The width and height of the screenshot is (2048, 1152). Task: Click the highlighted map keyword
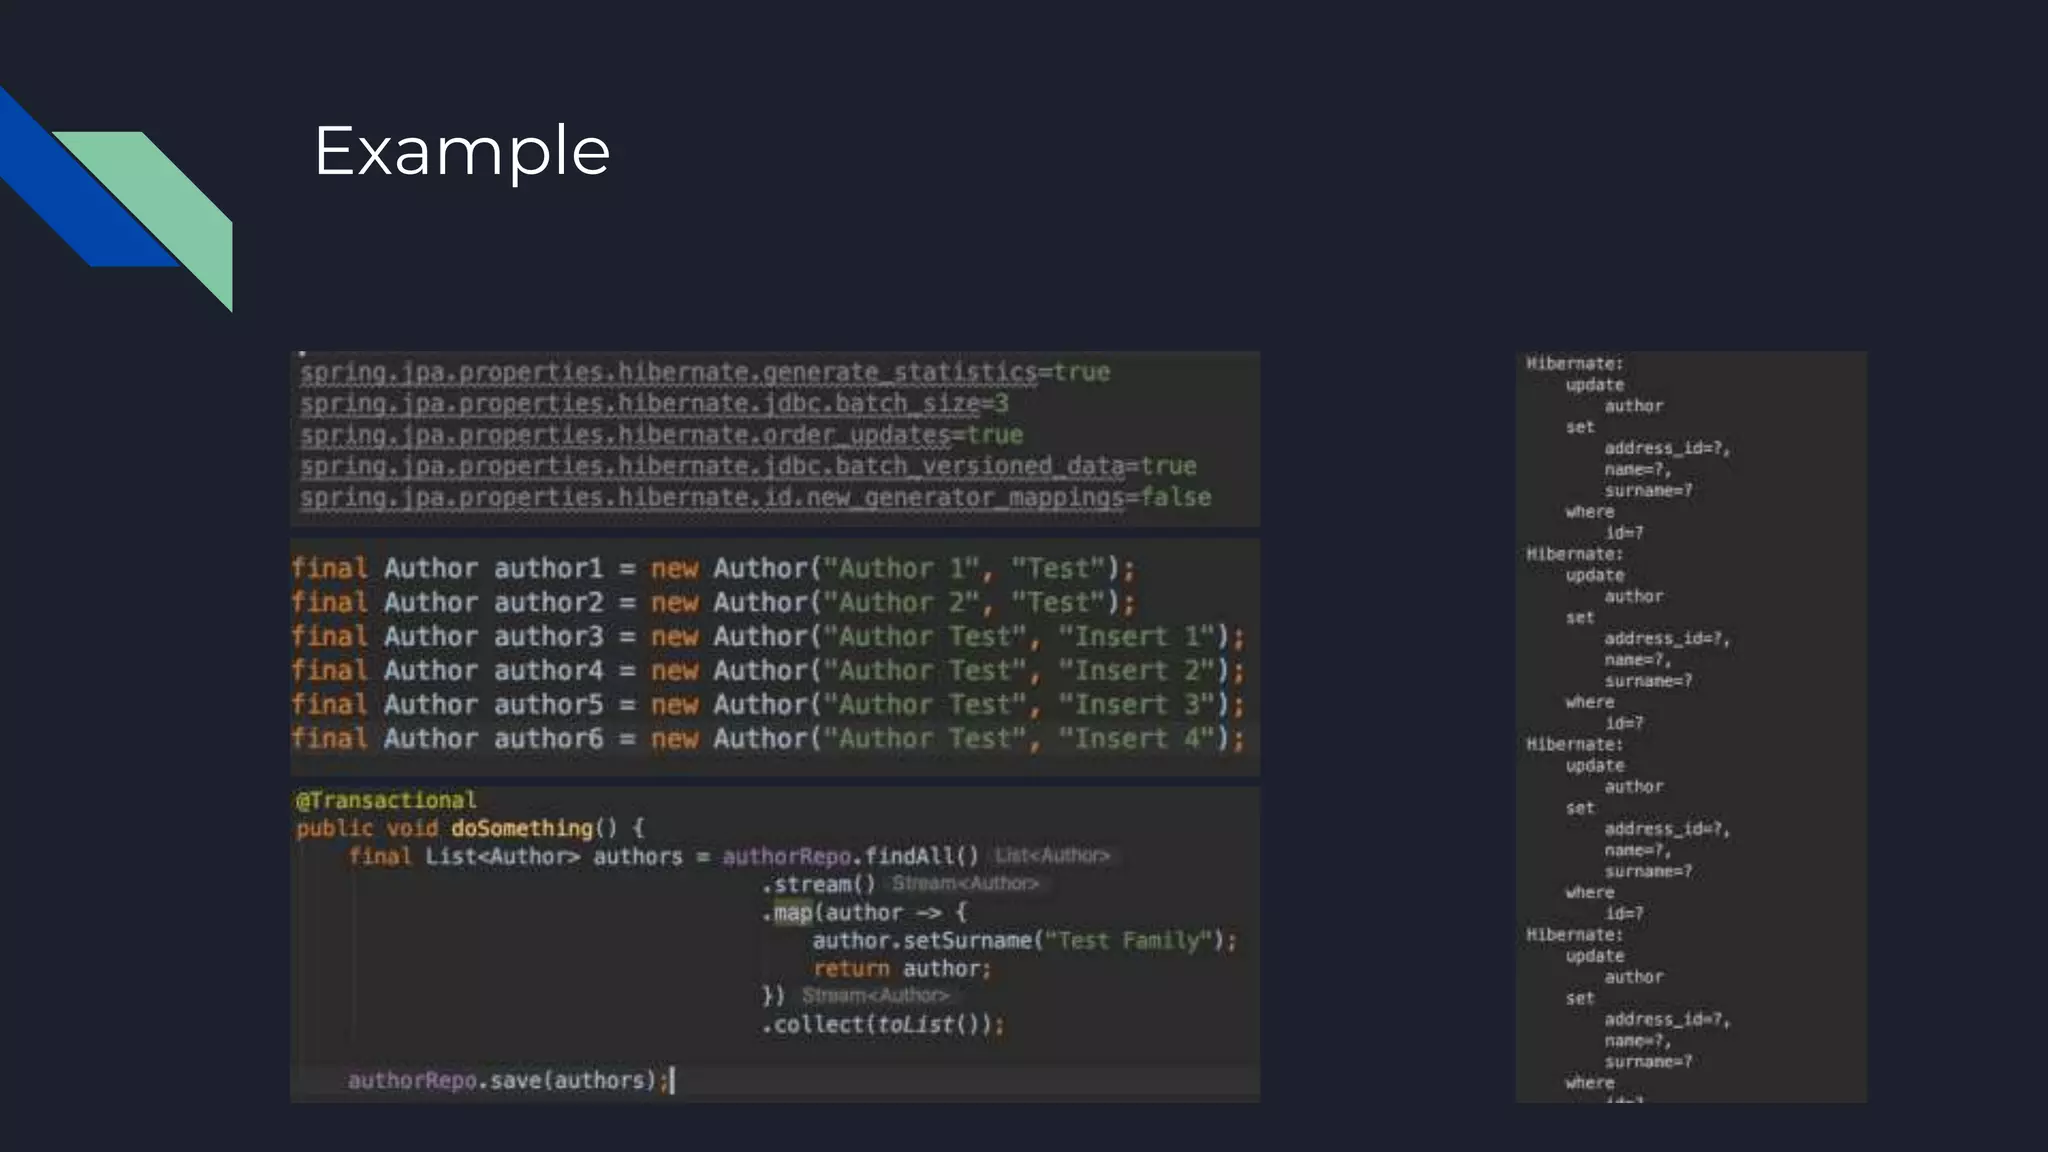coord(793,912)
